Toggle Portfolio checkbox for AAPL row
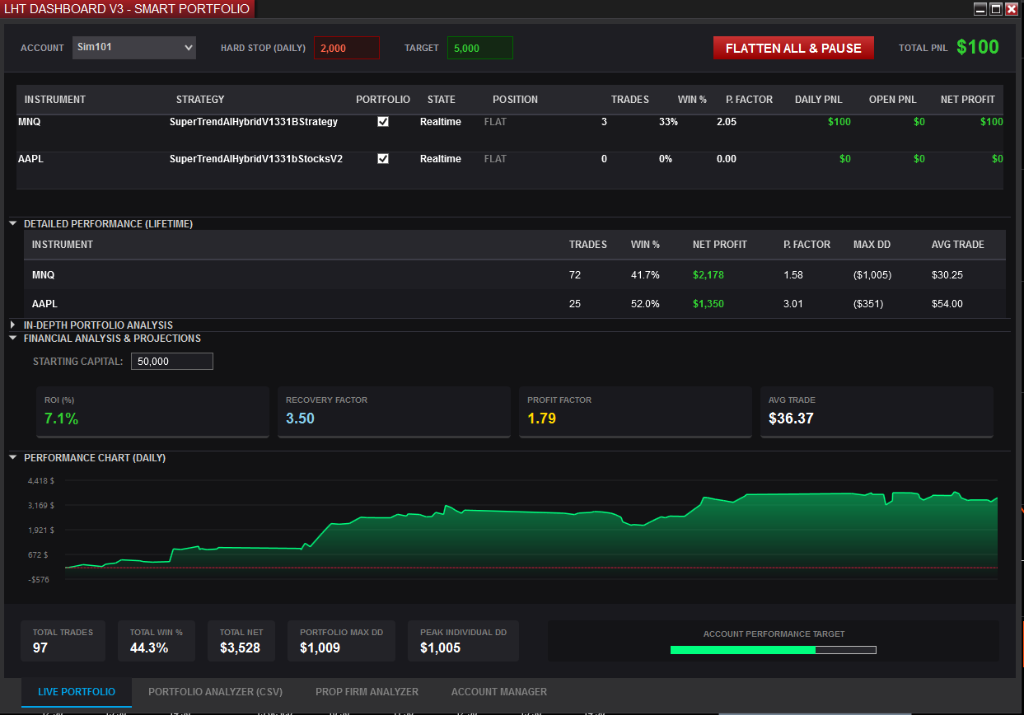Viewport: 1024px width, 715px height. (x=383, y=159)
